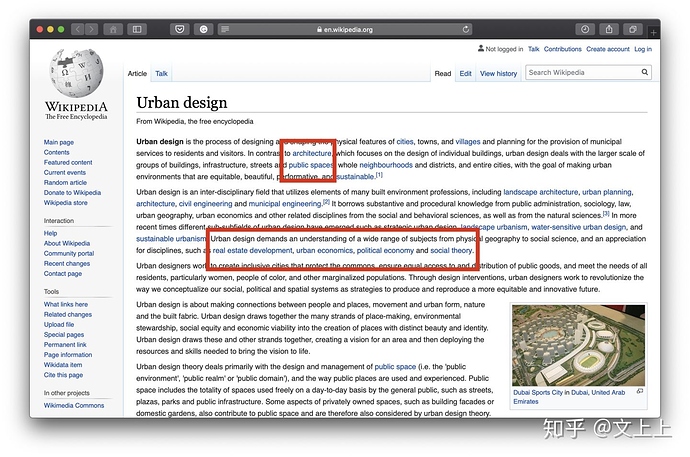The image size is (690, 457).
Task: Follow the urban planning link
Action: click(x=607, y=192)
